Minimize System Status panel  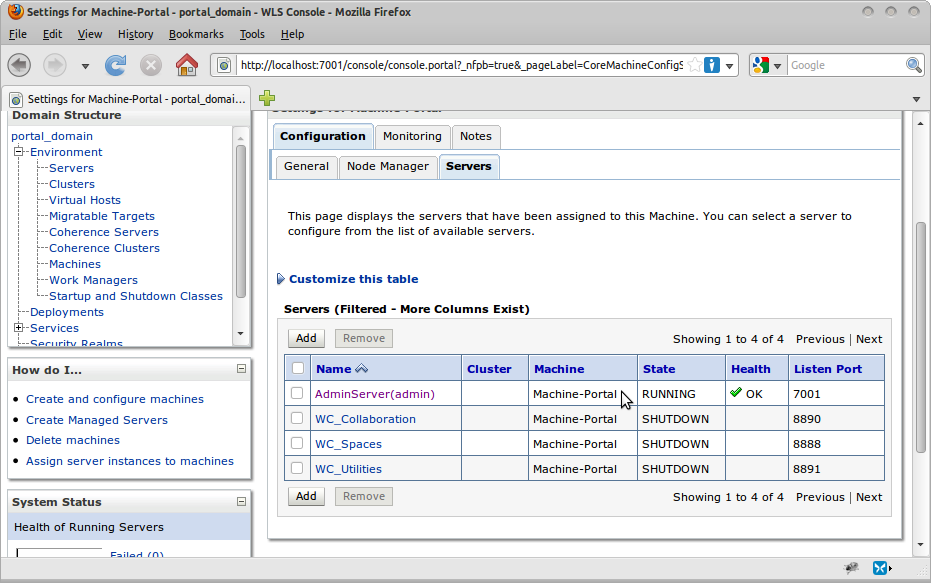242,502
